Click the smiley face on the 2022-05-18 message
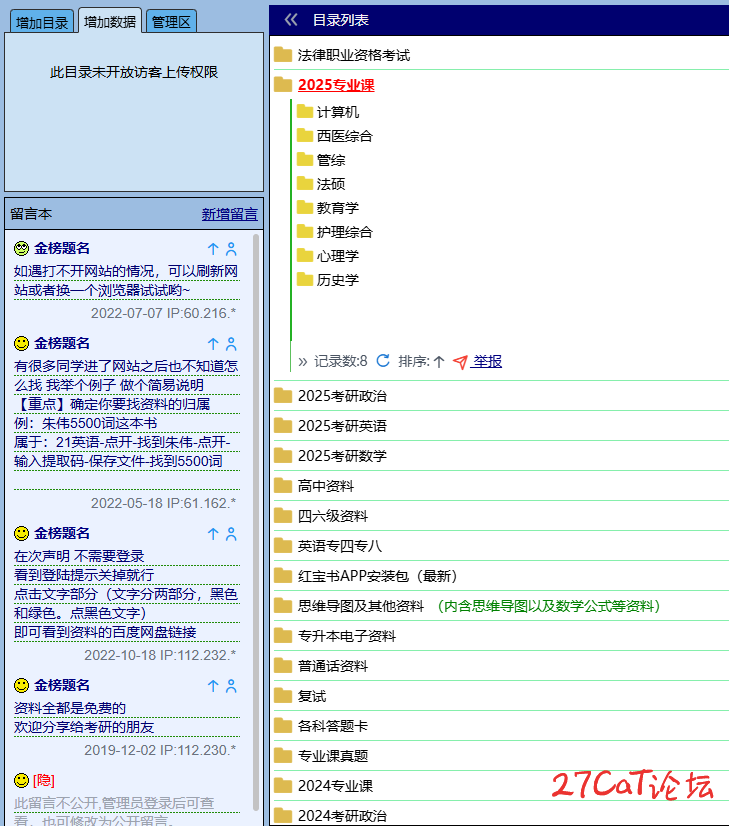729x826 pixels. 21,343
